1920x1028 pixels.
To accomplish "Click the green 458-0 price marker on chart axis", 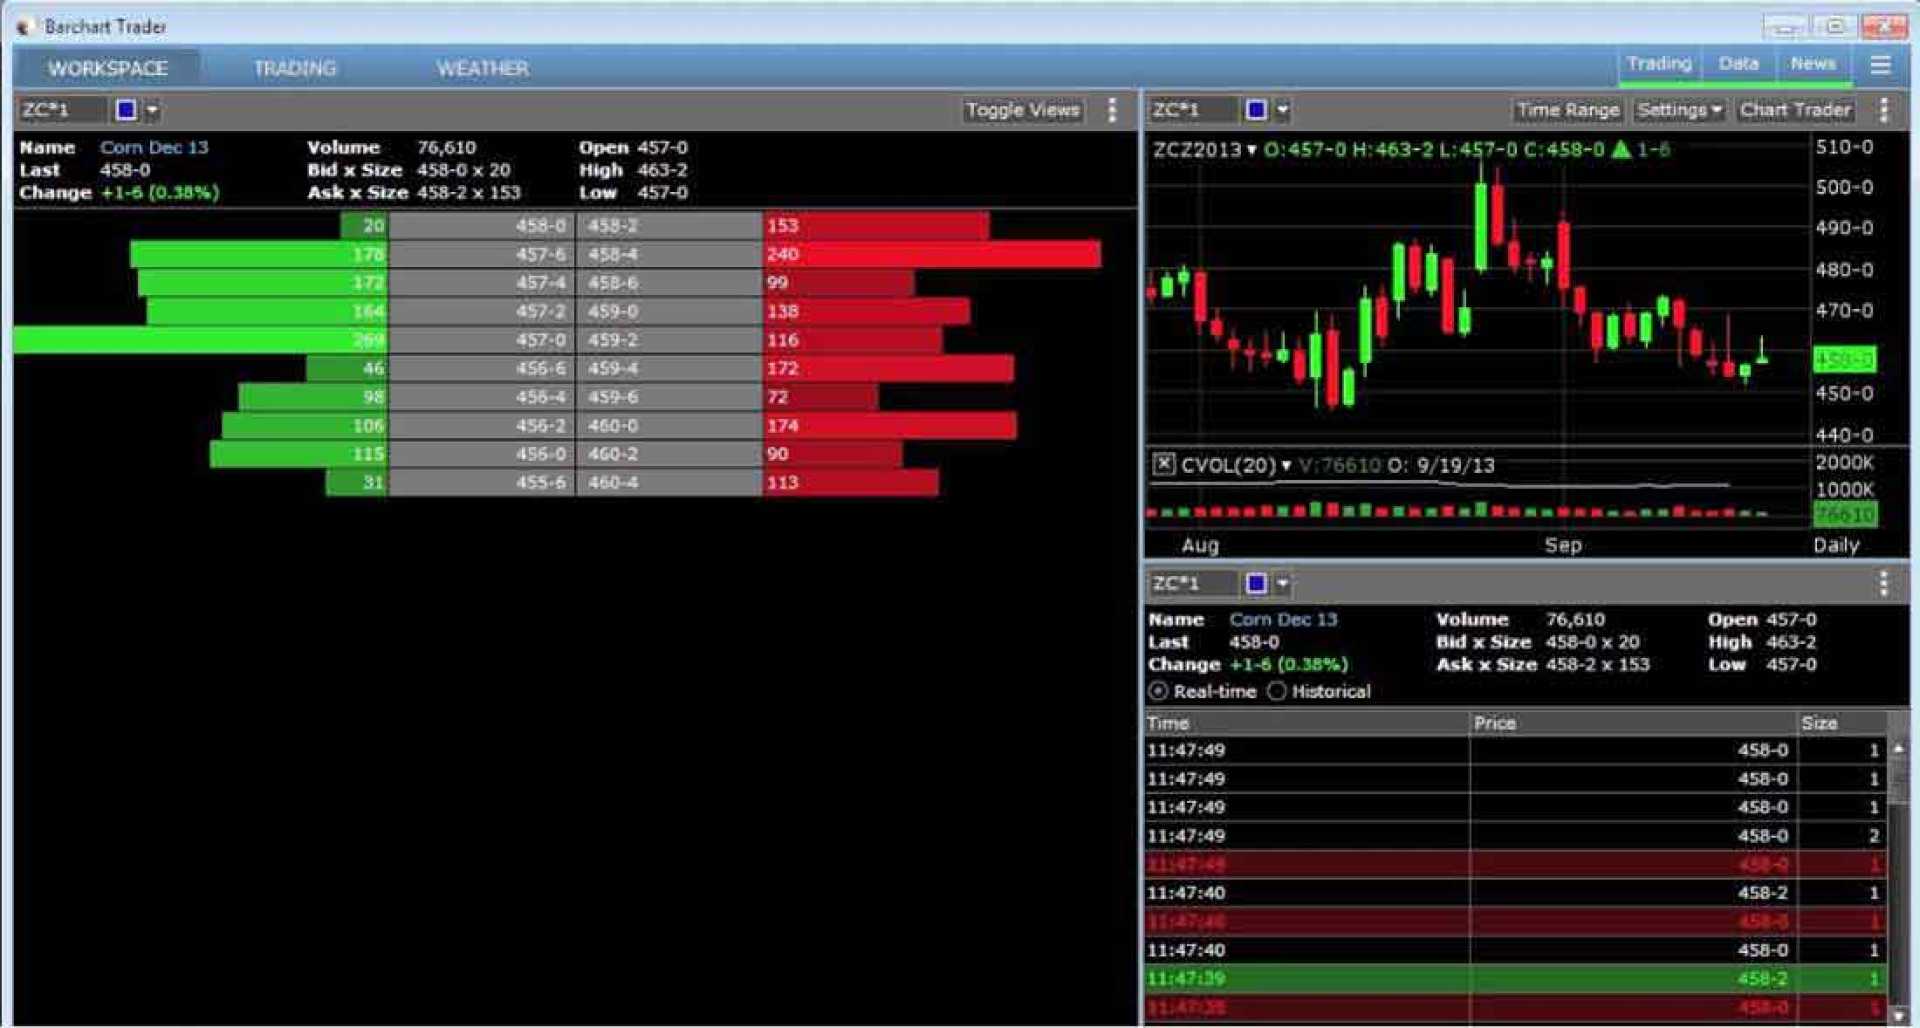I will click(x=1844, y=359).
